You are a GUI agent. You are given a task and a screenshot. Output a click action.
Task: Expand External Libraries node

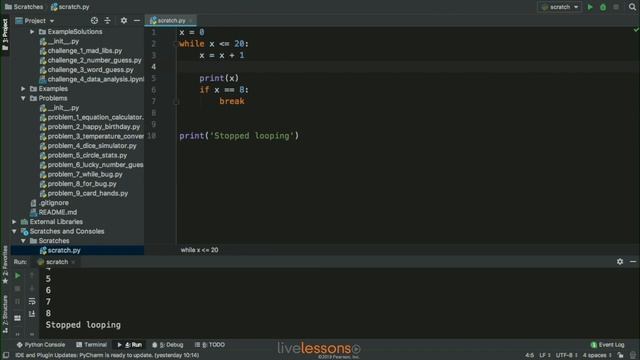pyautogui.click(x=14, y=222)
